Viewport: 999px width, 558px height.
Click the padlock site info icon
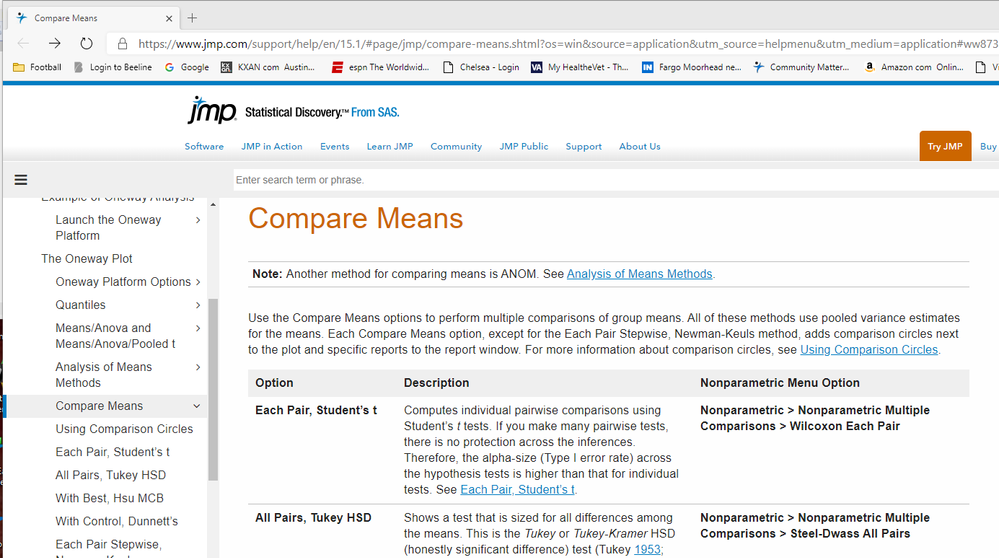[x=122, y=43]
